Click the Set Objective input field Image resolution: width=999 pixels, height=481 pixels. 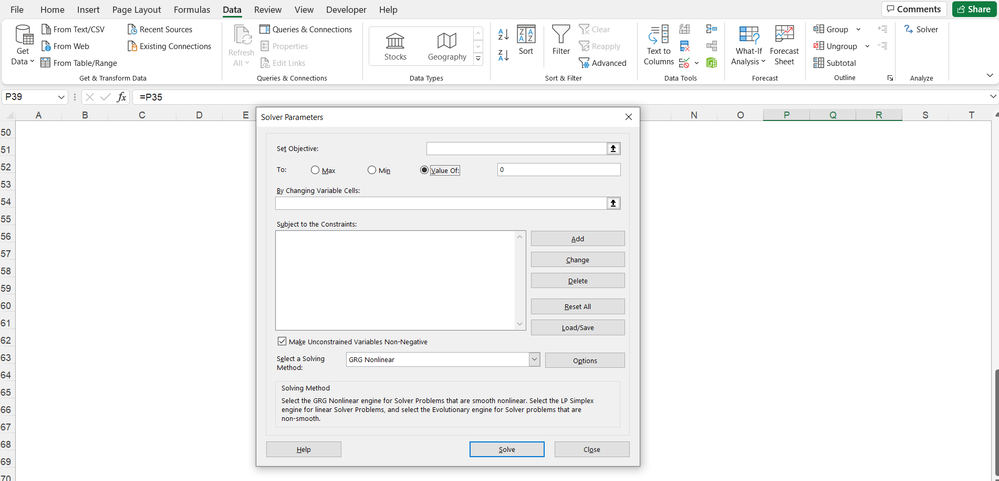[x=517, y=148]
